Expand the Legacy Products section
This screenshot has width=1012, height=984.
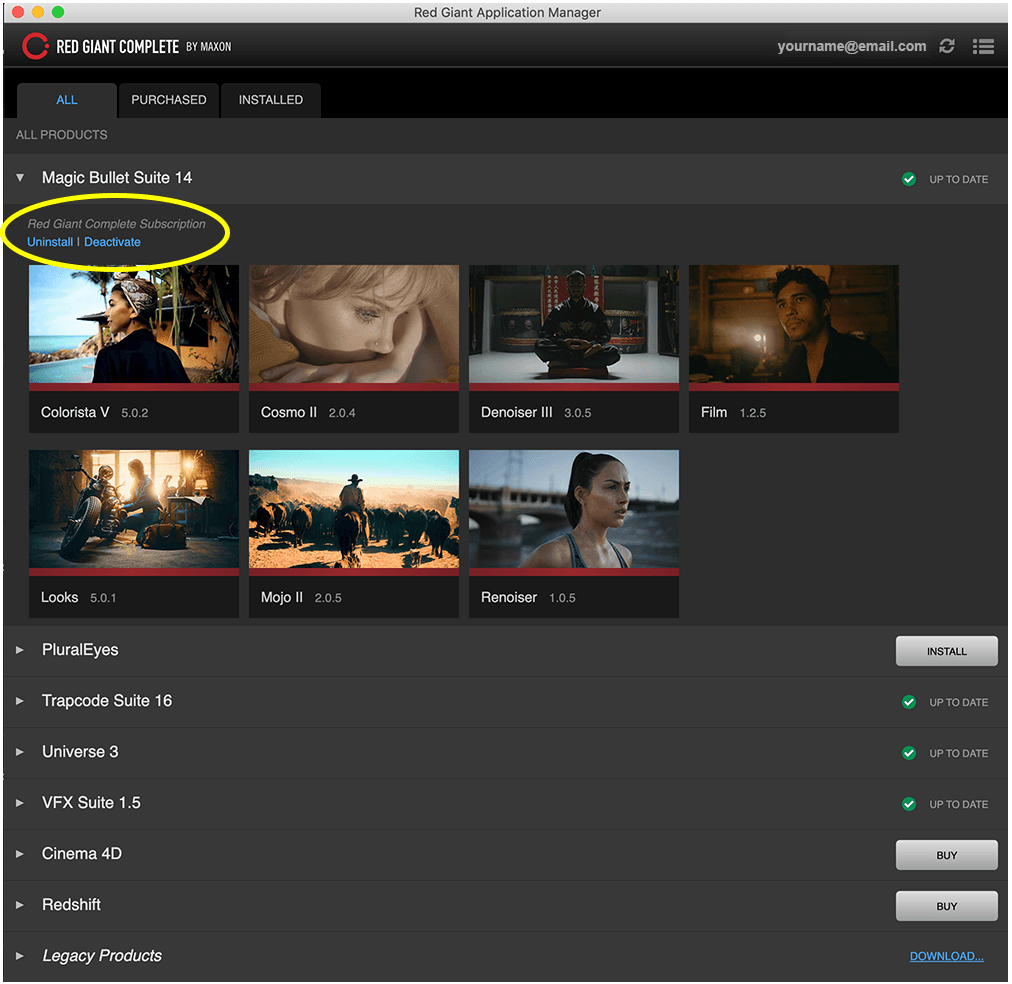[20, 956]
